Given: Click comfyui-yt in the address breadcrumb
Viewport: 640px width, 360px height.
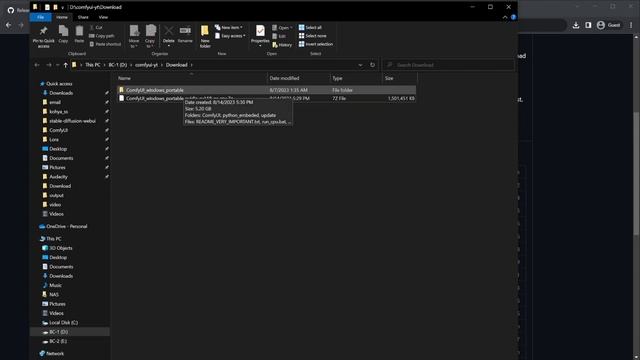Looking at the screenshot, I should tap(146, 65).
